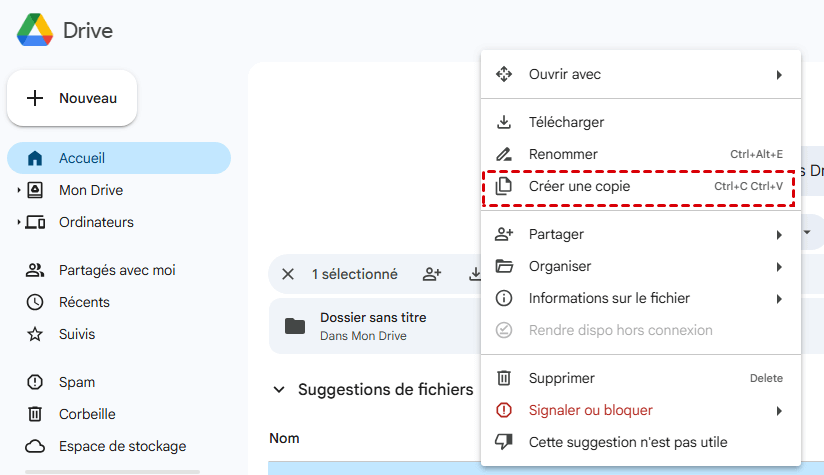Go to Accueil in the sidebar
Viewport: 824px width, 475px height.
(x=82, y=158)
